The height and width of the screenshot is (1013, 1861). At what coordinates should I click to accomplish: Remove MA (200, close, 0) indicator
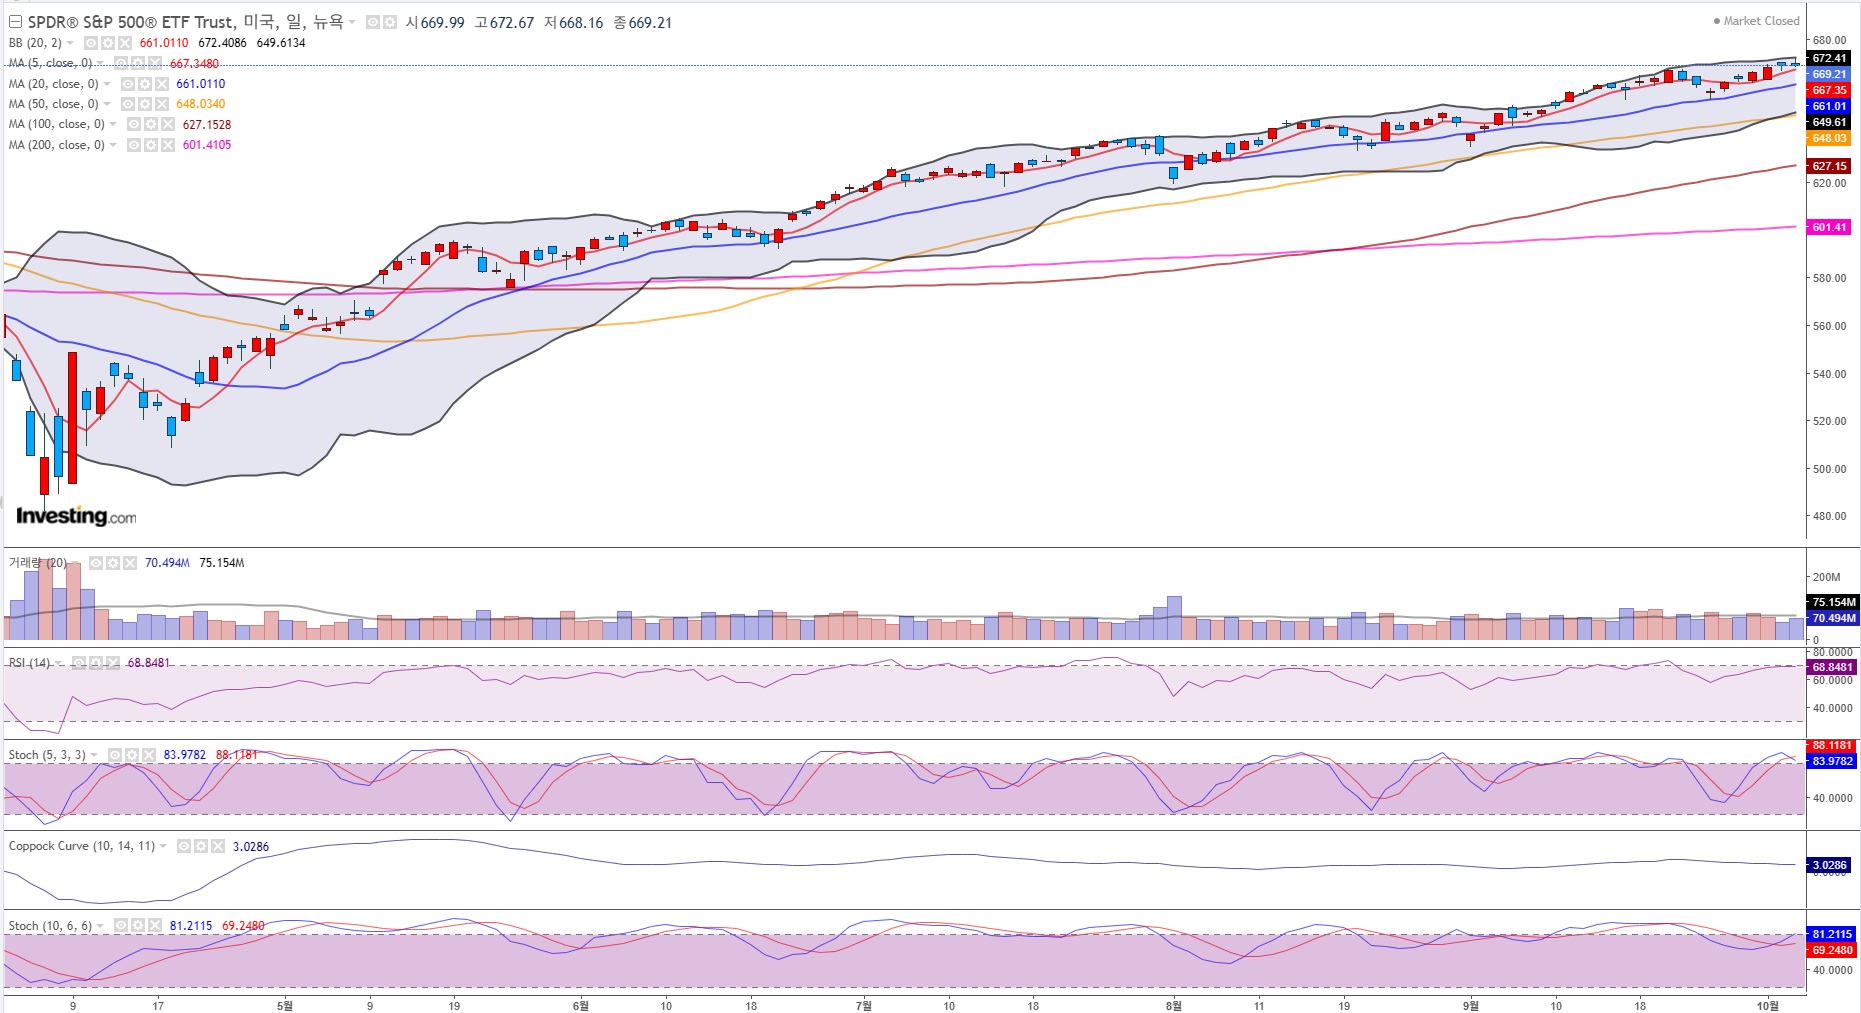[167, 145]
